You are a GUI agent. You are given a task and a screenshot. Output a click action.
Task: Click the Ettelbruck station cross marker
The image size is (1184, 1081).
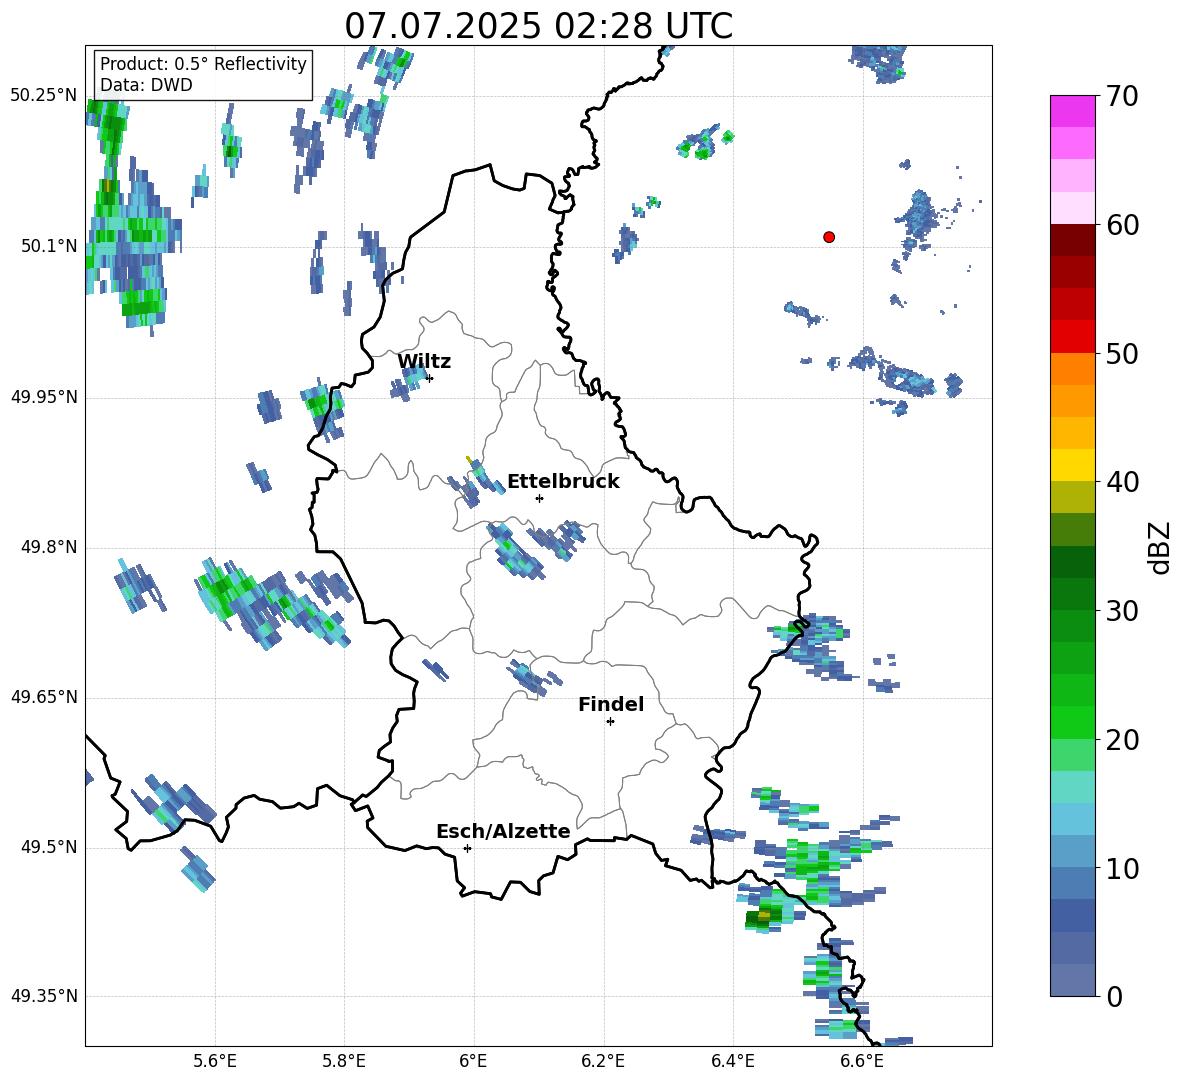coord(539,498)
